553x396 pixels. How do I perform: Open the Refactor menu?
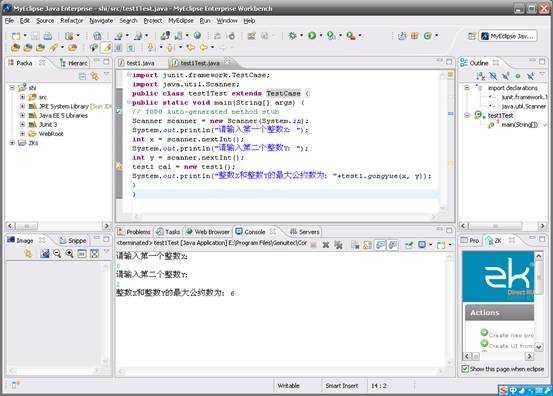72,21
